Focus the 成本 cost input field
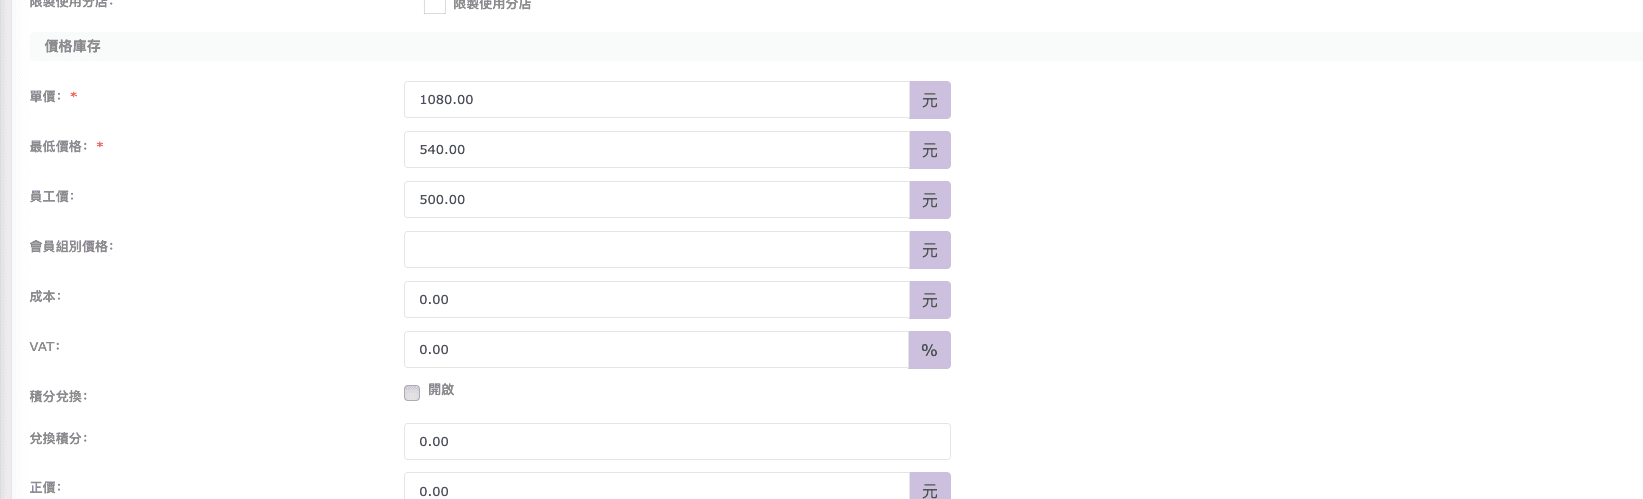 (656, 300)
